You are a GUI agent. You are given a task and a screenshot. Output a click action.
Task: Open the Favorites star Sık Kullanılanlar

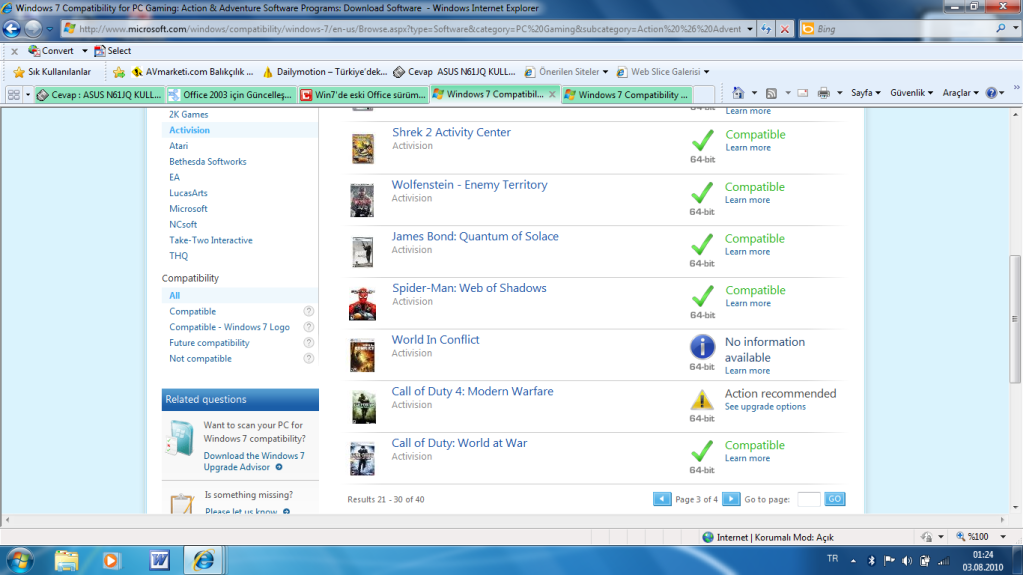click(53, 72)
